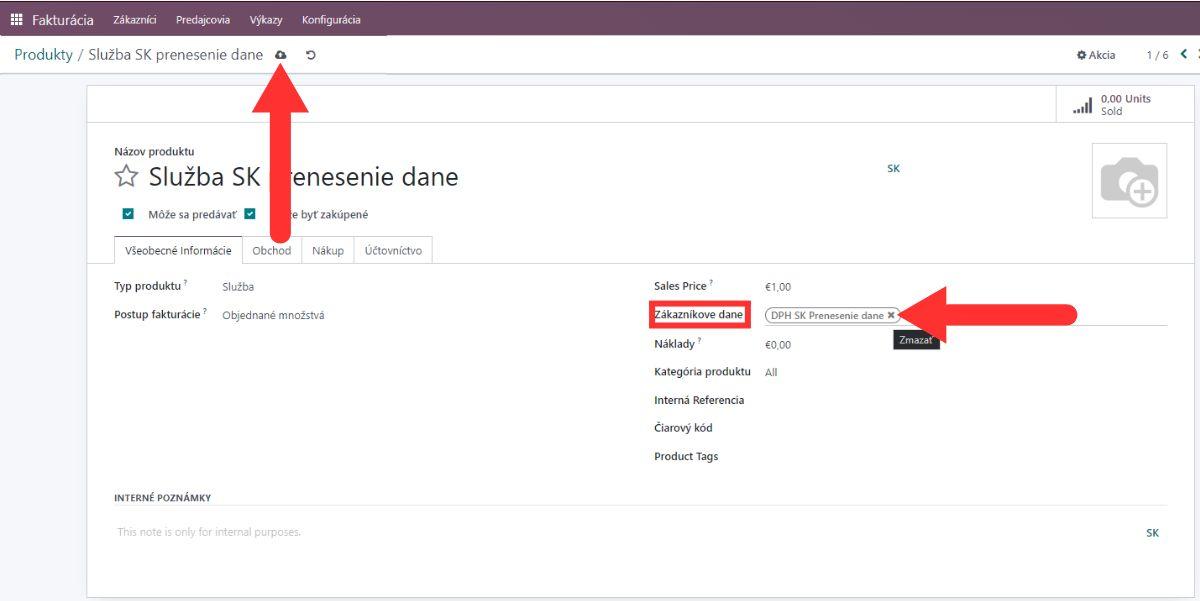Viewport: 1200px width, 601px height.
Task: Open the Akcia gear dropdown
Action: [x=1096, y=55]
